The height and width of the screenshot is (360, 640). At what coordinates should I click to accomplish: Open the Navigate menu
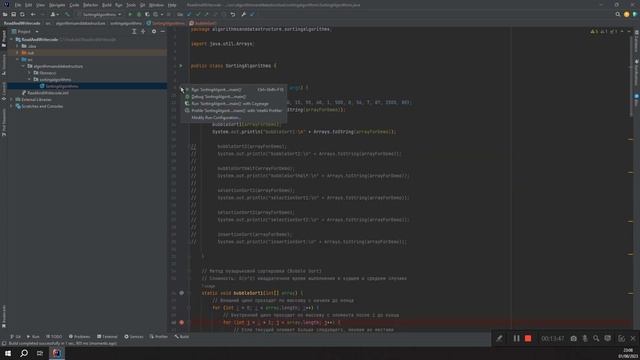(57, 5)
